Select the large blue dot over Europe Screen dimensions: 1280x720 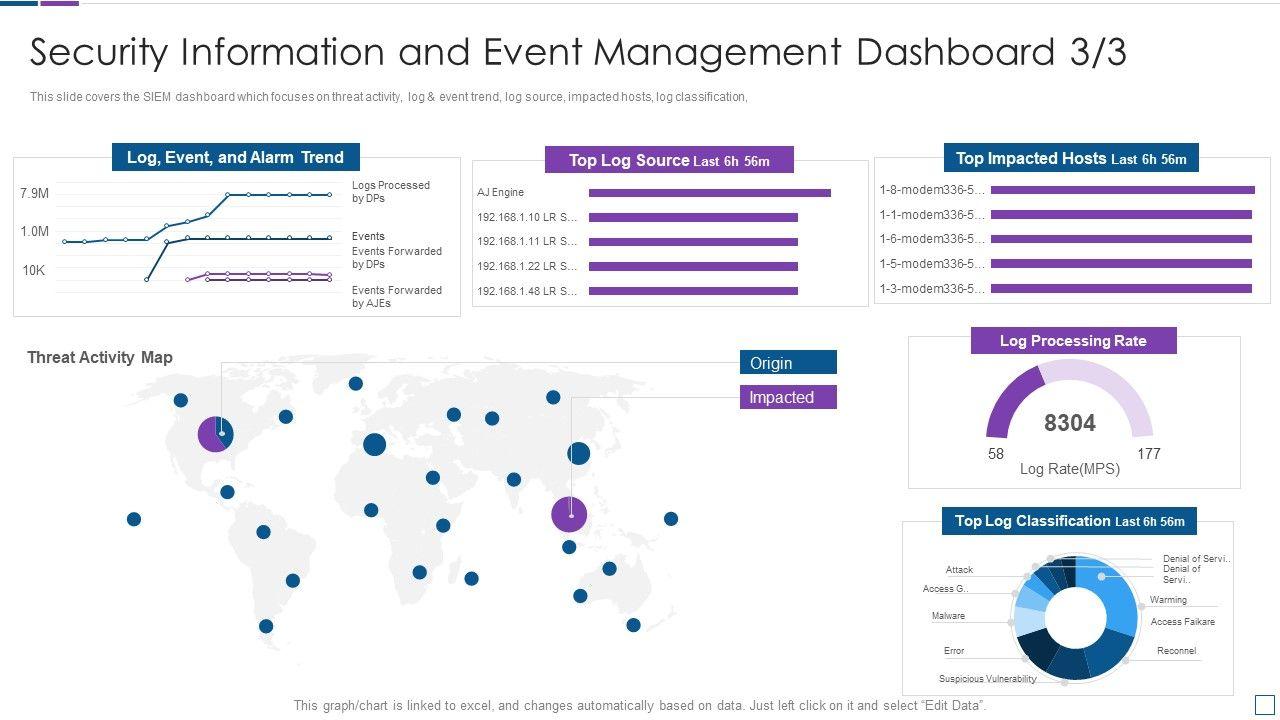click(374, 444)
